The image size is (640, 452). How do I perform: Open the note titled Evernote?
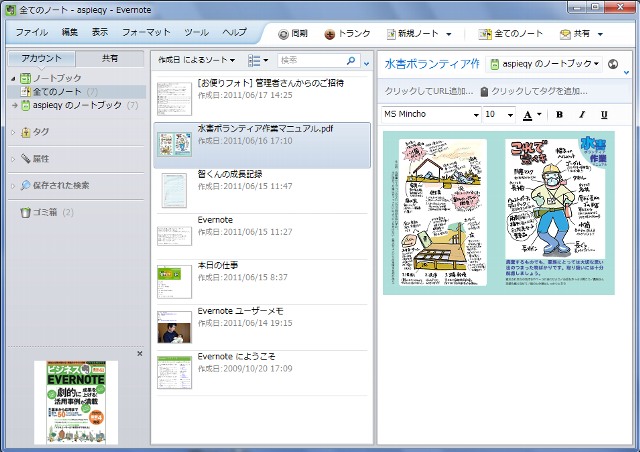(262, 236)
